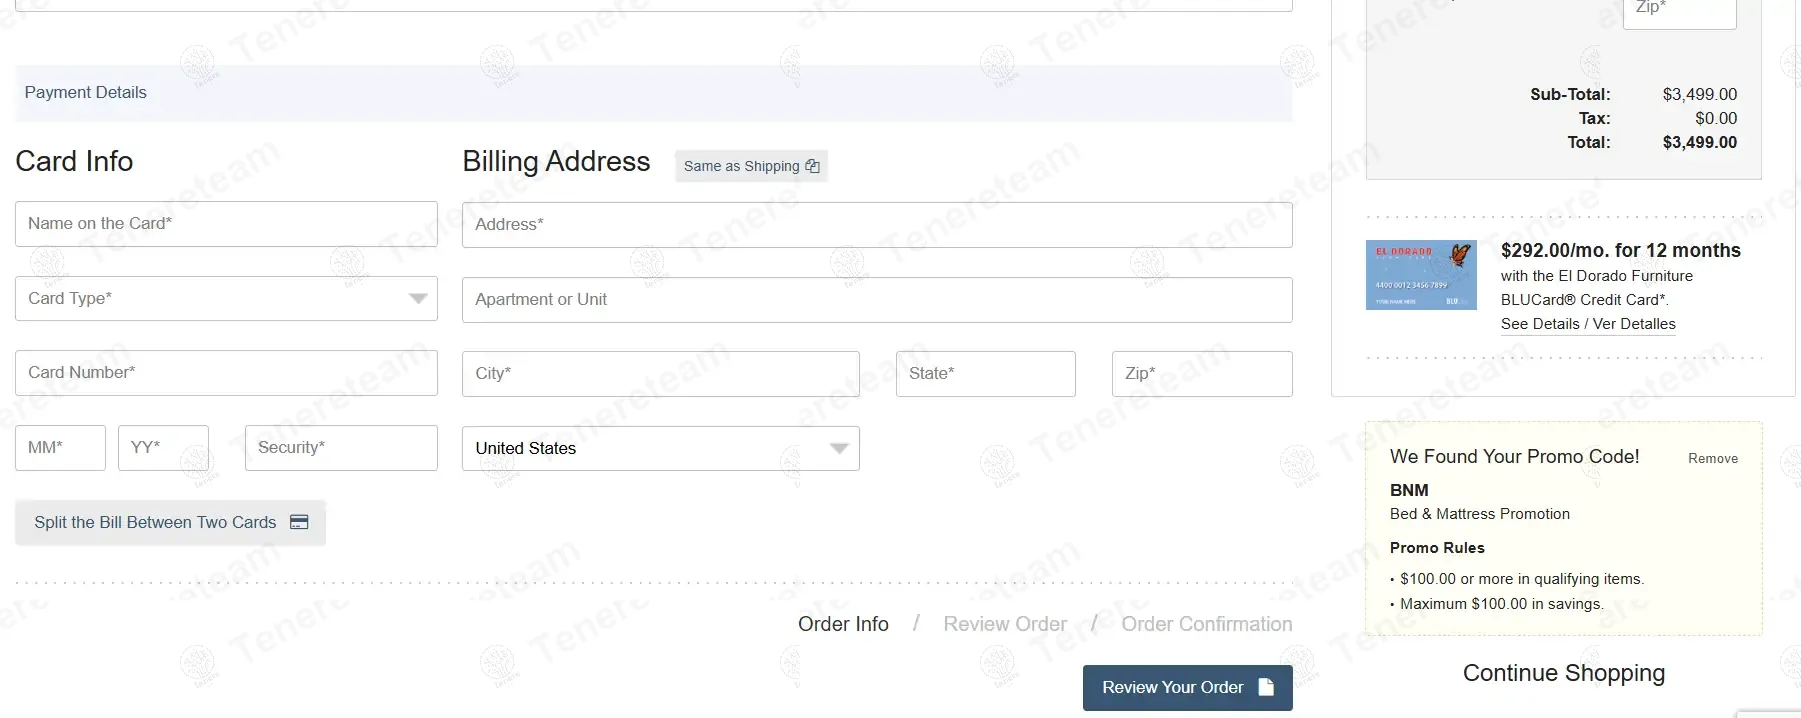Go to the Order Confirmation step
1801x718 pixels.
1207,624
